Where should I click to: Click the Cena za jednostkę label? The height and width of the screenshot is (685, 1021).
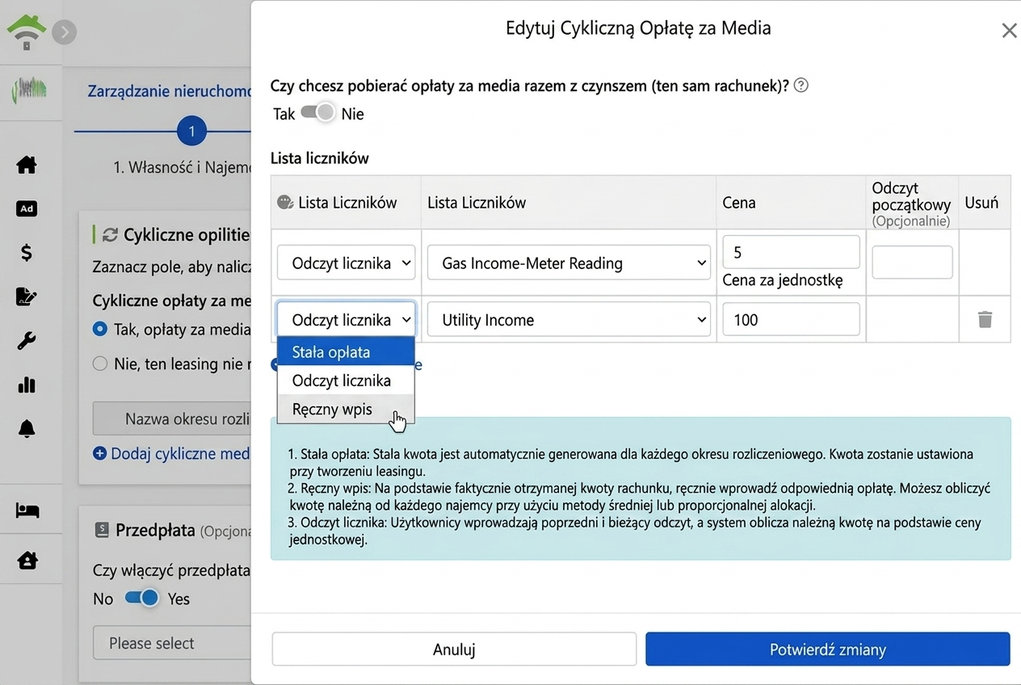click(782, 280)
